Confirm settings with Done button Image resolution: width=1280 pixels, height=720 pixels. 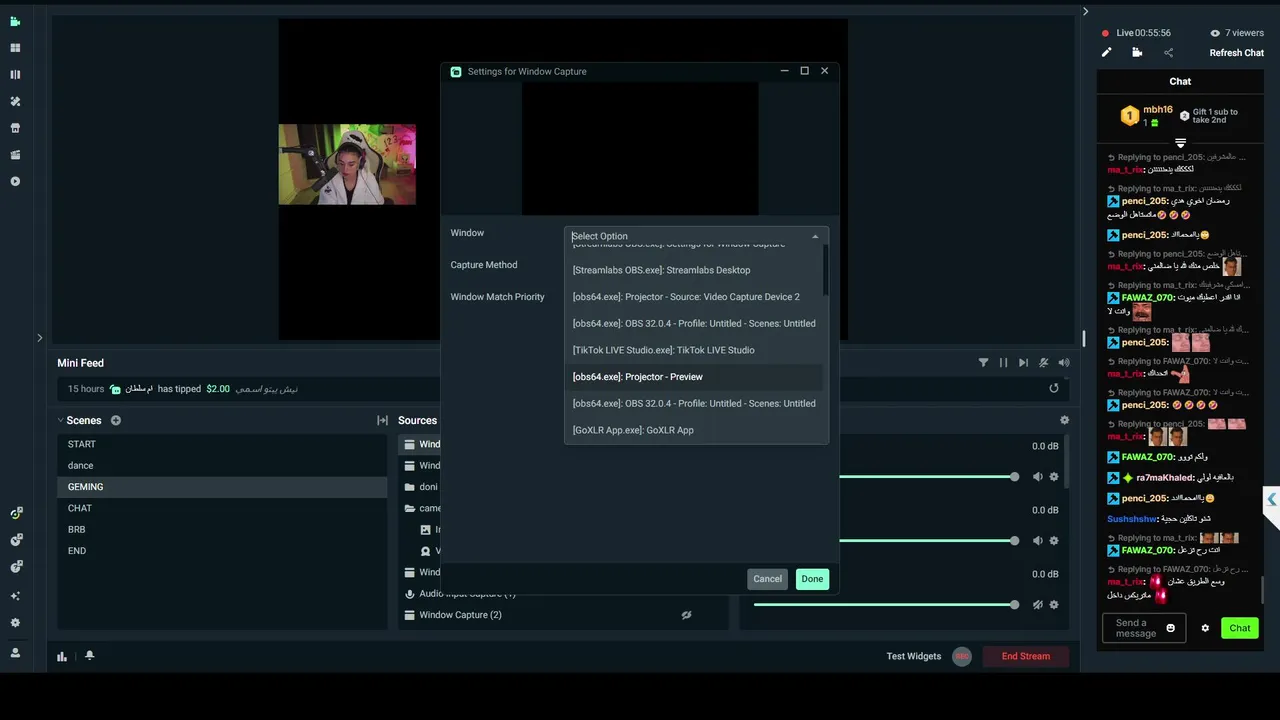click(x=812, y=579)
